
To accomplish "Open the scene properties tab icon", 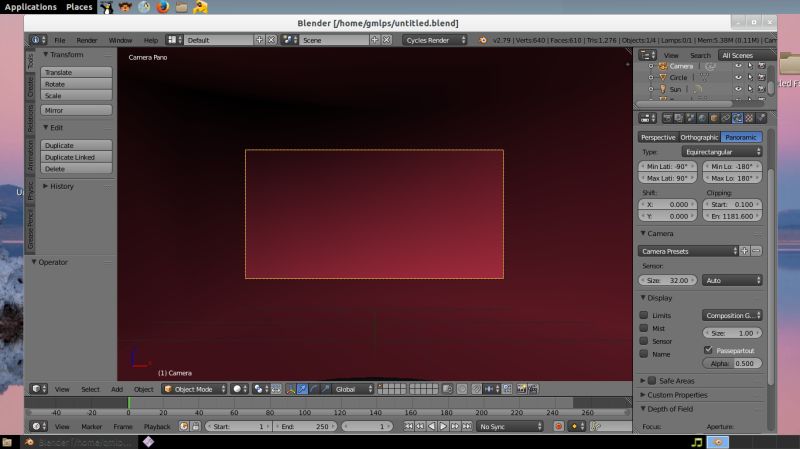I will [690, 118].
